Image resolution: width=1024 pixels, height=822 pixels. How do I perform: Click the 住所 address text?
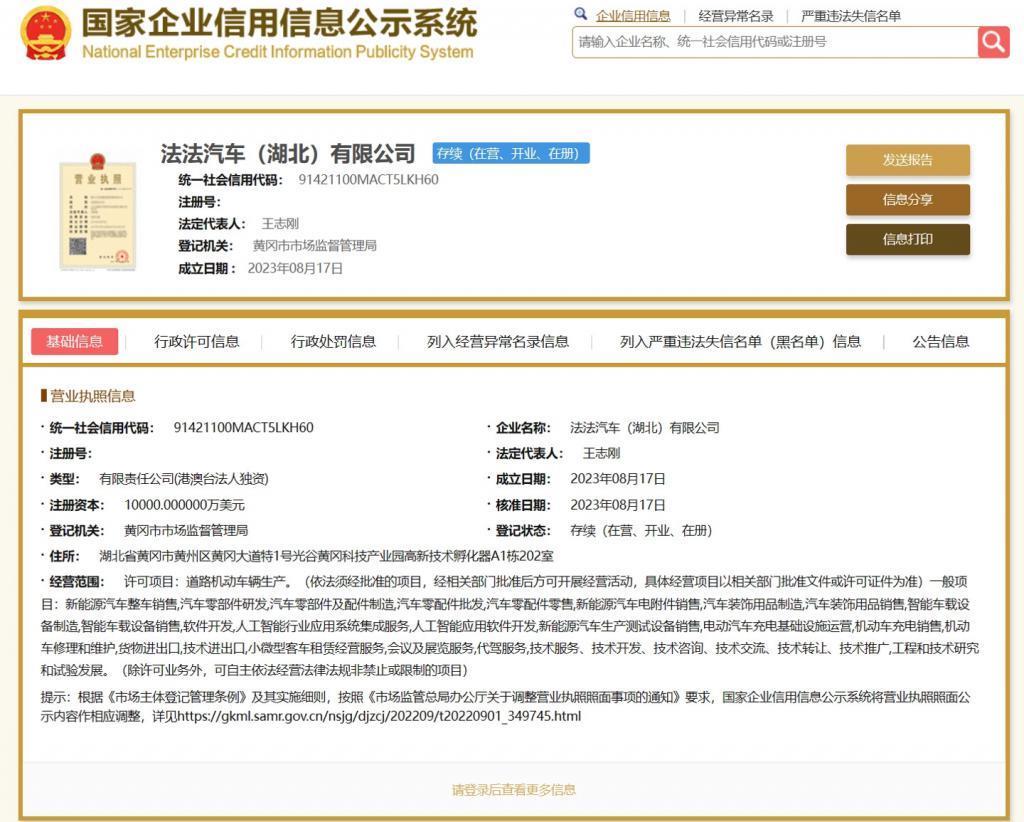click(327, 556)
